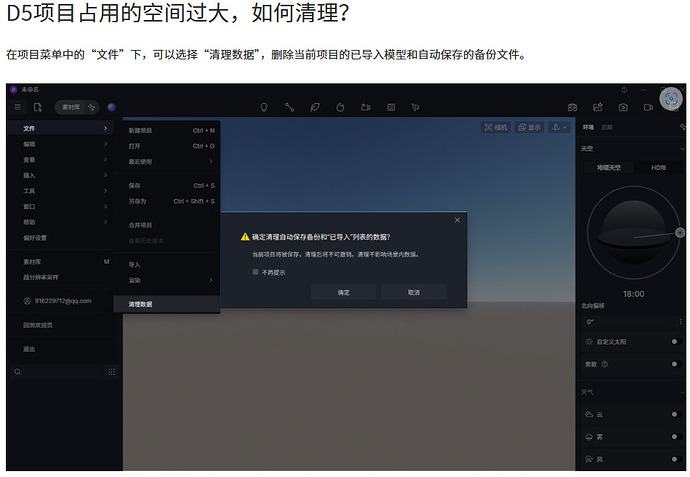This screenshot has width=690, height=477.
Task: Click the import file icon beside the menu
Action: [38, 107]
